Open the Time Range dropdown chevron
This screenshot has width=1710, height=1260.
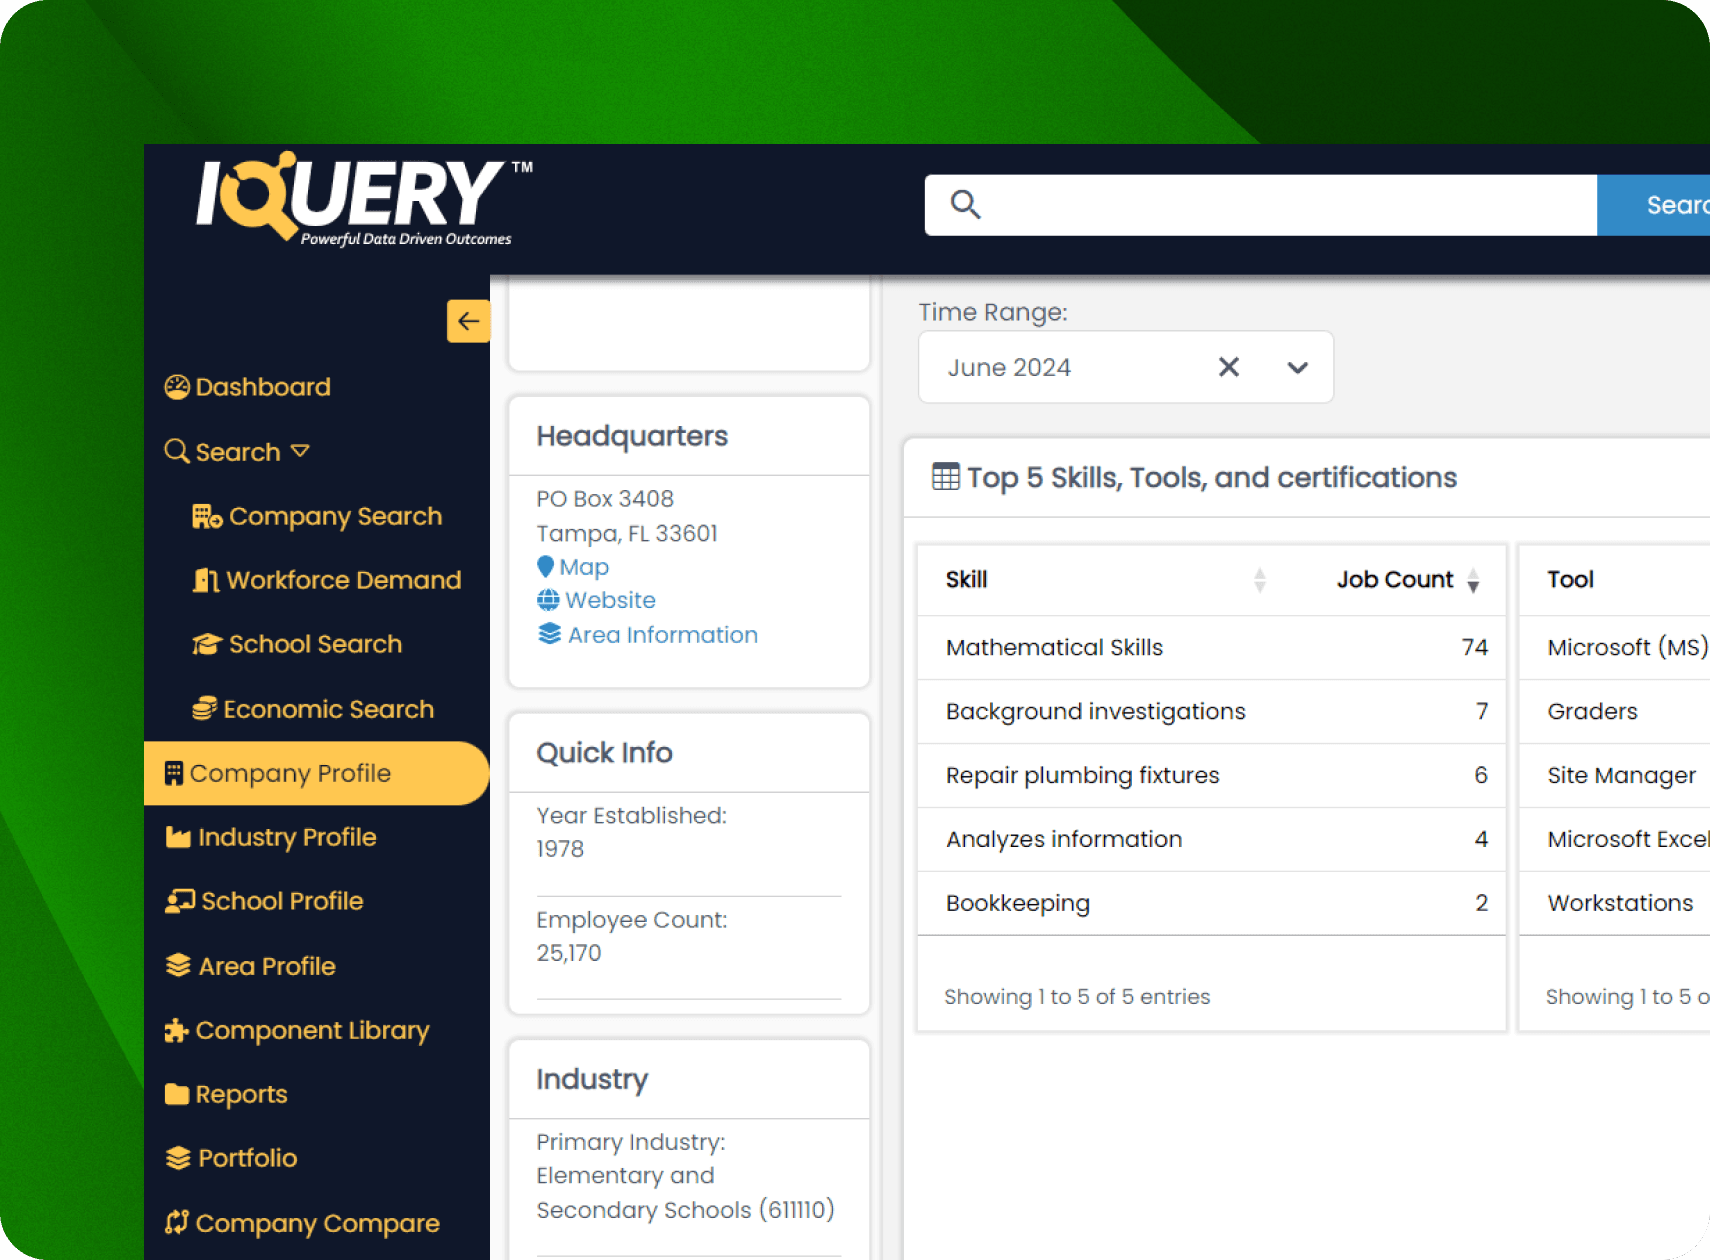[1297, 368]
